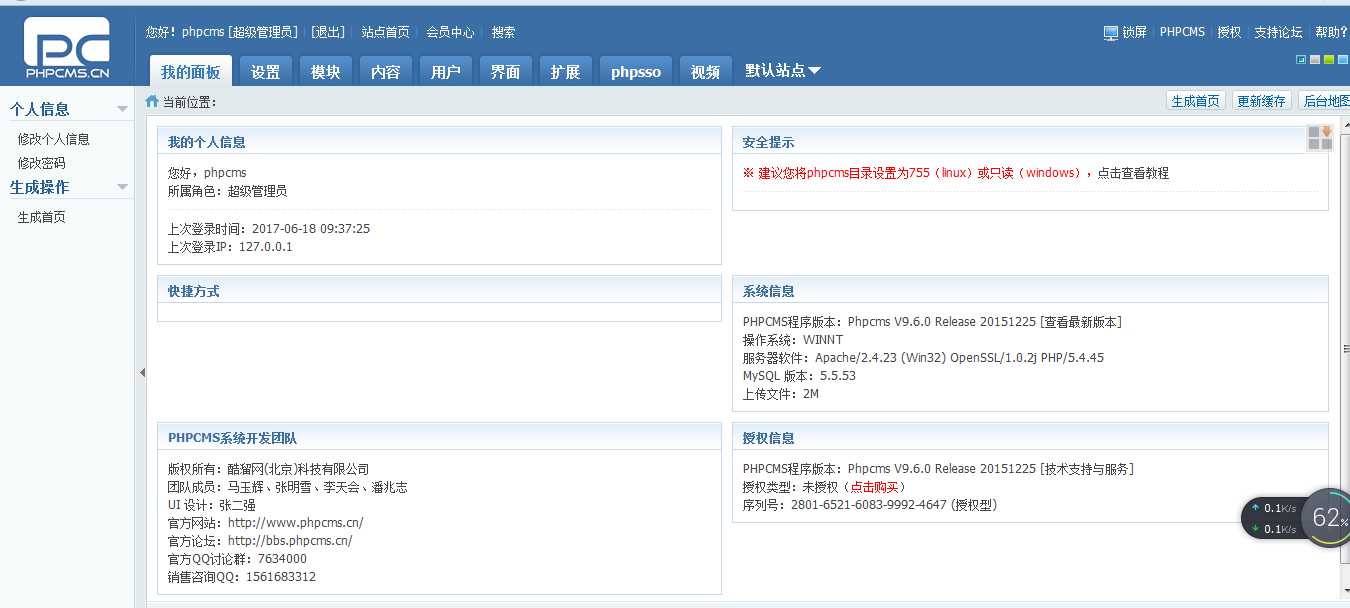Open 修改密码 in the sidebar
This screenshot has width=1350, height=608.
pyautogui.click(x=41, y=163)
